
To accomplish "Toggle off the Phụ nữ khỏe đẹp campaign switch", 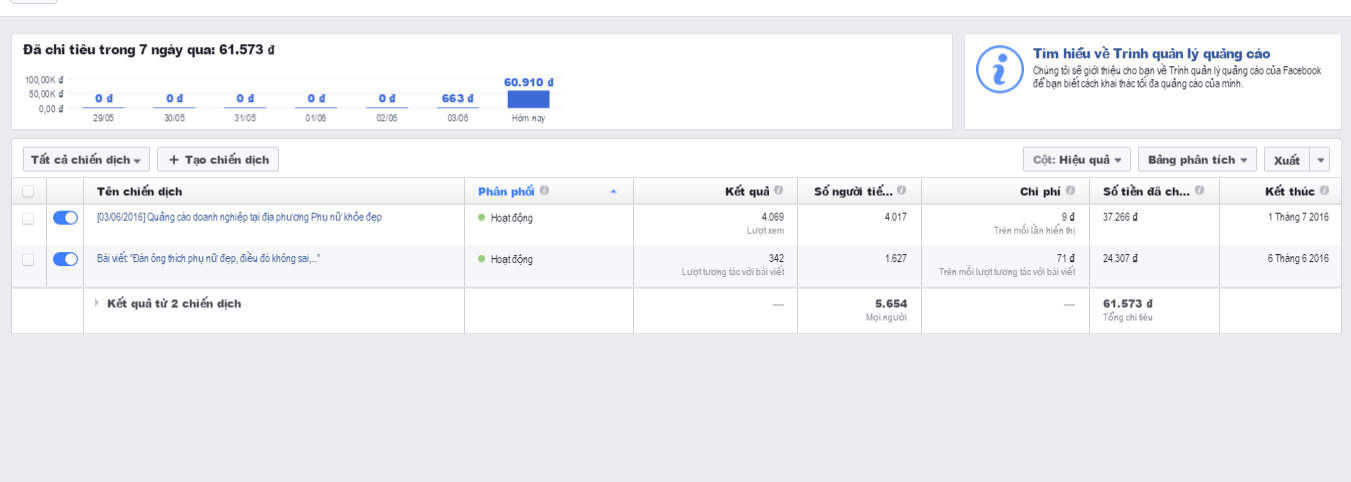I will pyautogui.click(x=65, y=218).
